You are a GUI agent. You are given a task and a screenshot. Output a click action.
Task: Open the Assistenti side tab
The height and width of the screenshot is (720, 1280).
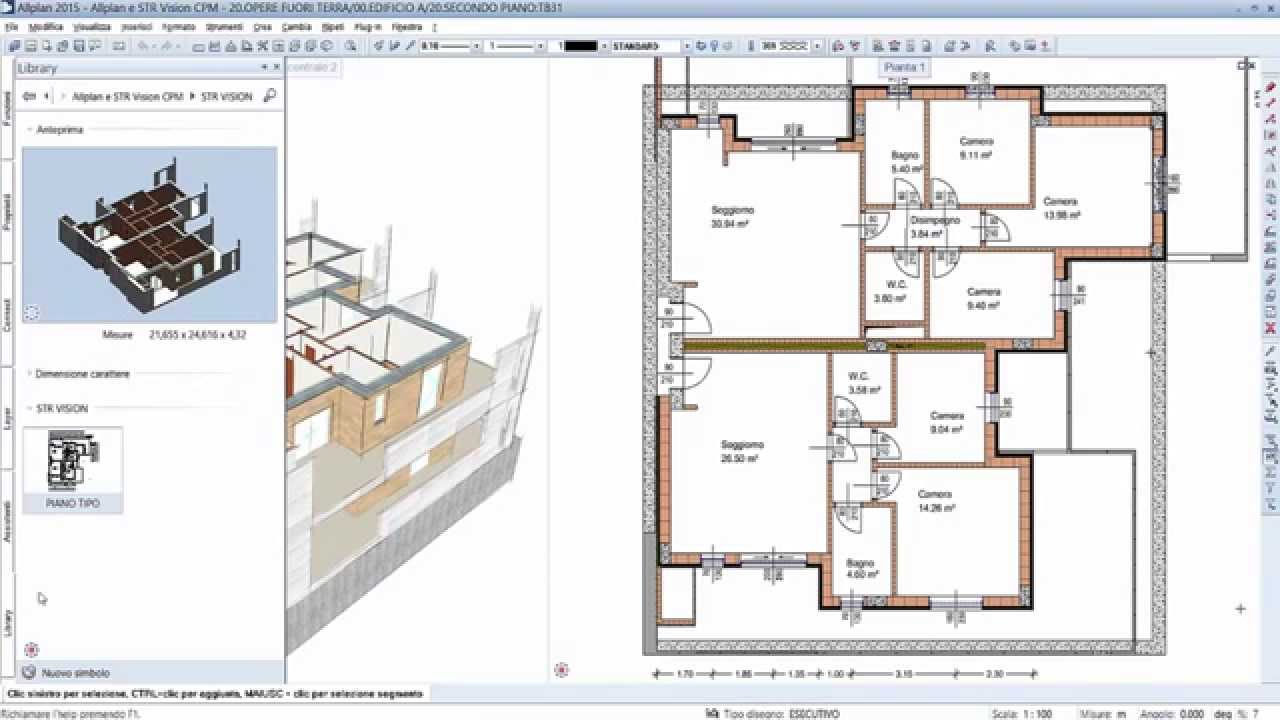pos(7,522)
